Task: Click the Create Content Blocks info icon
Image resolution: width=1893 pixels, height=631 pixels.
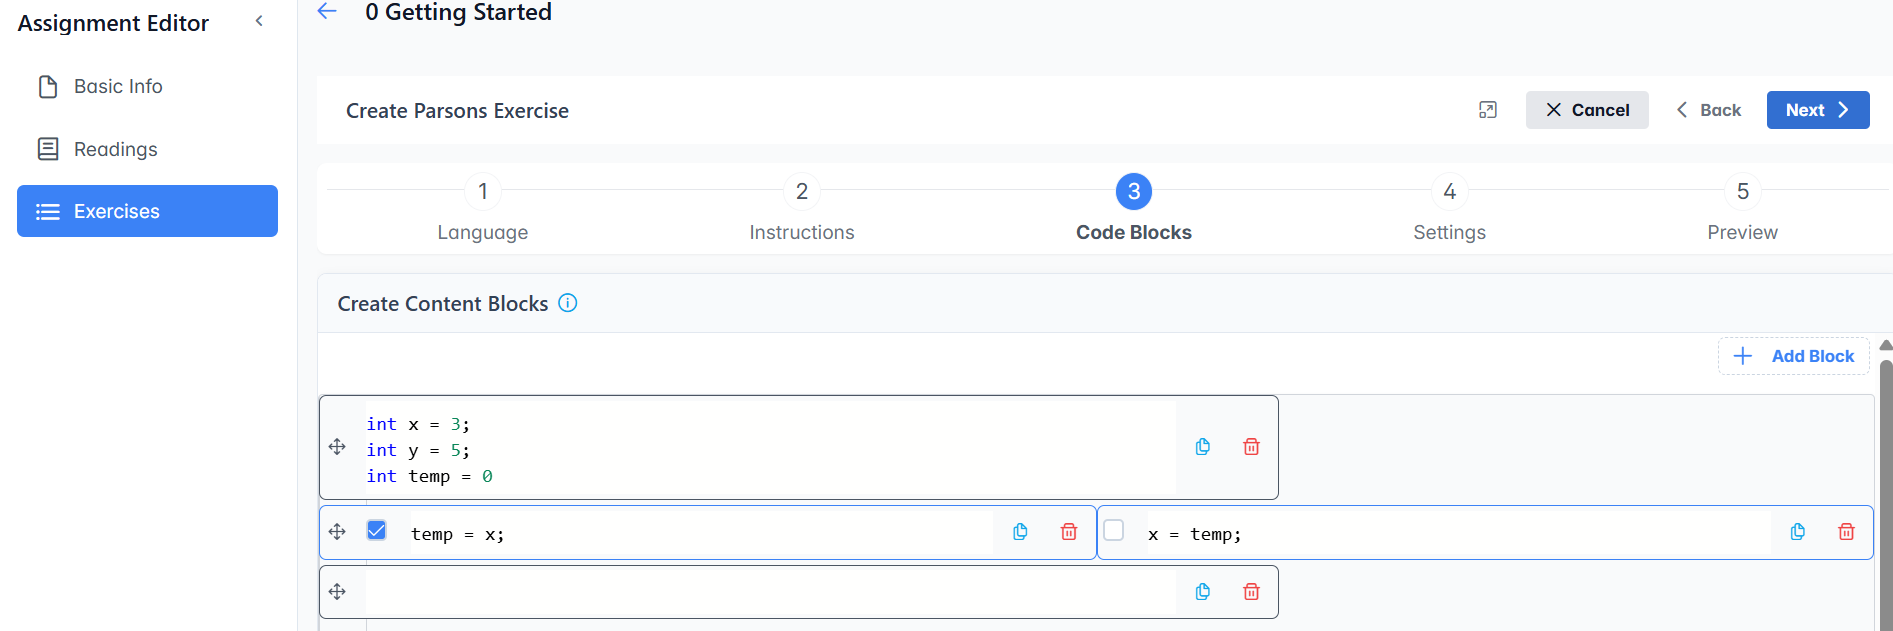Action: [x=567, y=303]
